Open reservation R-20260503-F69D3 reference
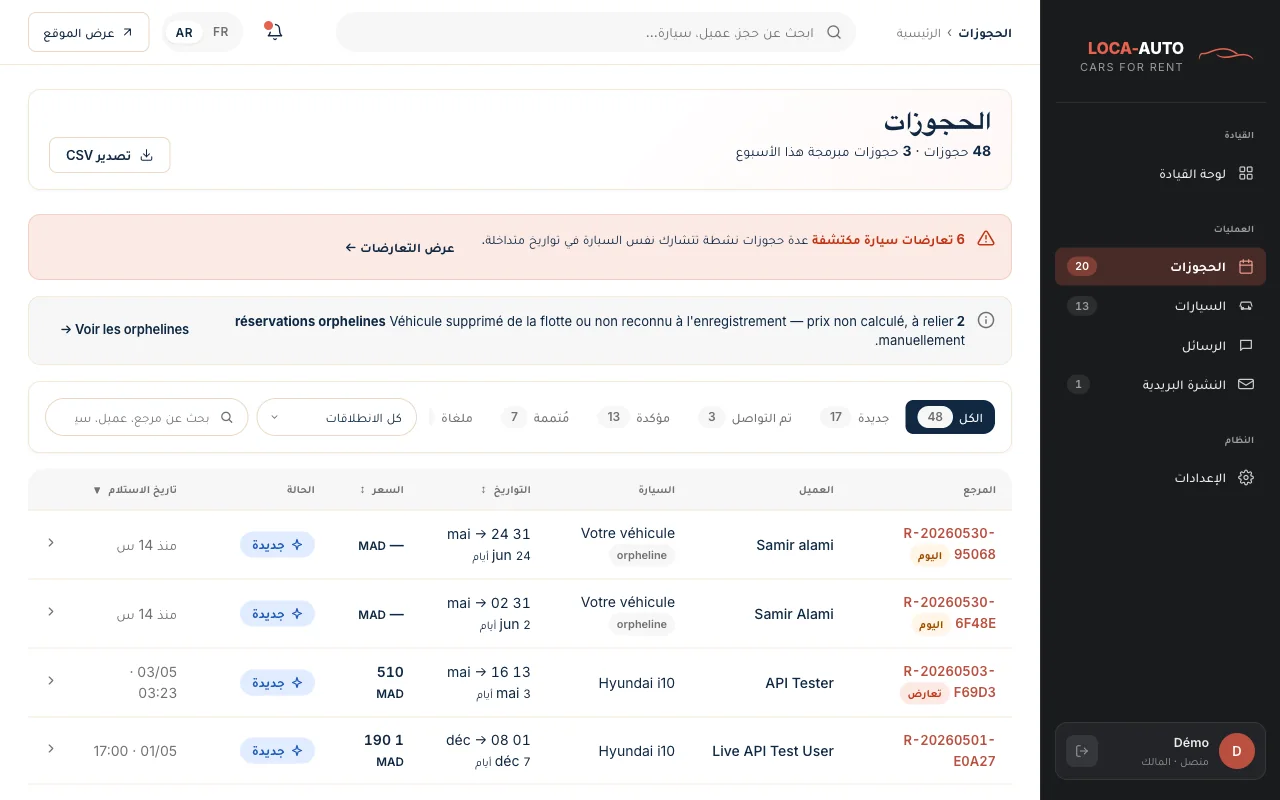 pos(949,681)
